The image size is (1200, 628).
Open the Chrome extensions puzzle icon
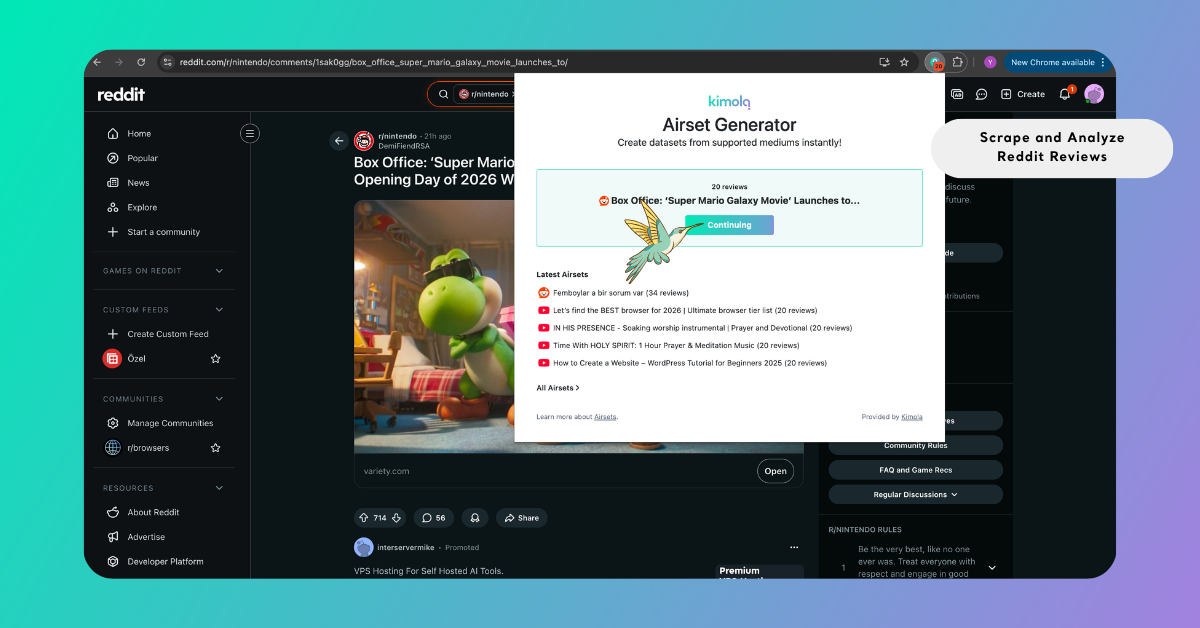(x=958, y=62)
